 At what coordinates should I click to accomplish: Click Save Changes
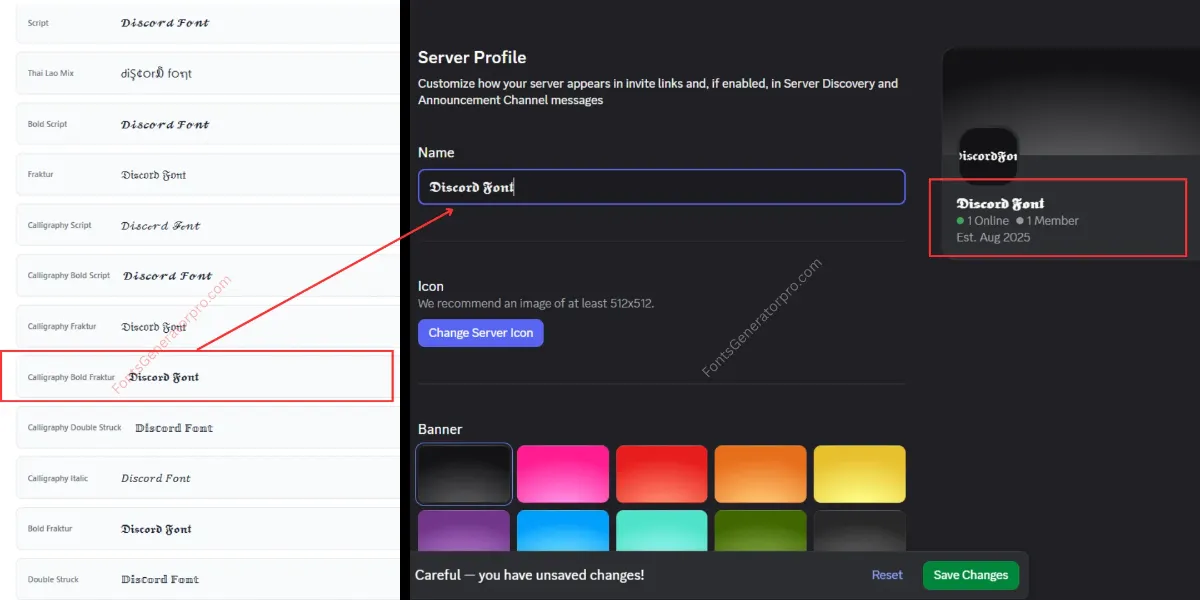click(x=970, y=575)
